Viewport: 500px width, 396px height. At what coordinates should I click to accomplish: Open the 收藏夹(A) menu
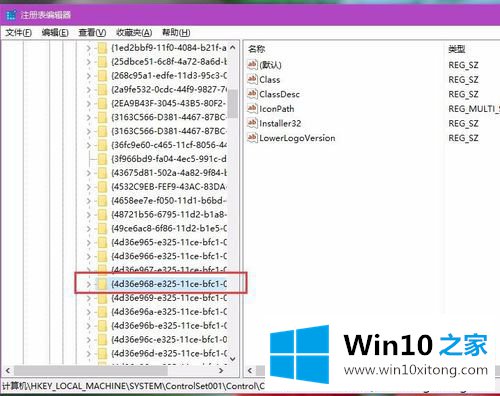click(134, 33)
